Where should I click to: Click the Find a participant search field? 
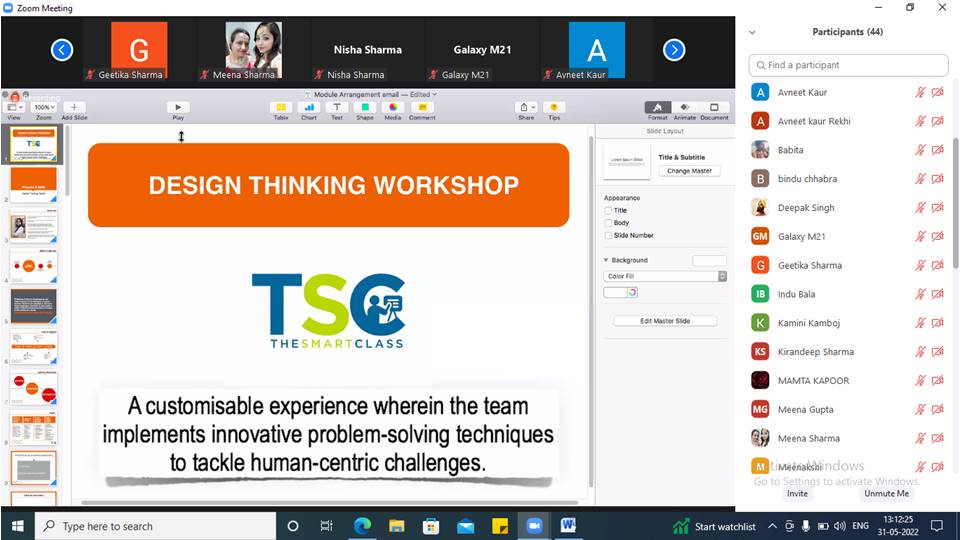click(848, 65)
